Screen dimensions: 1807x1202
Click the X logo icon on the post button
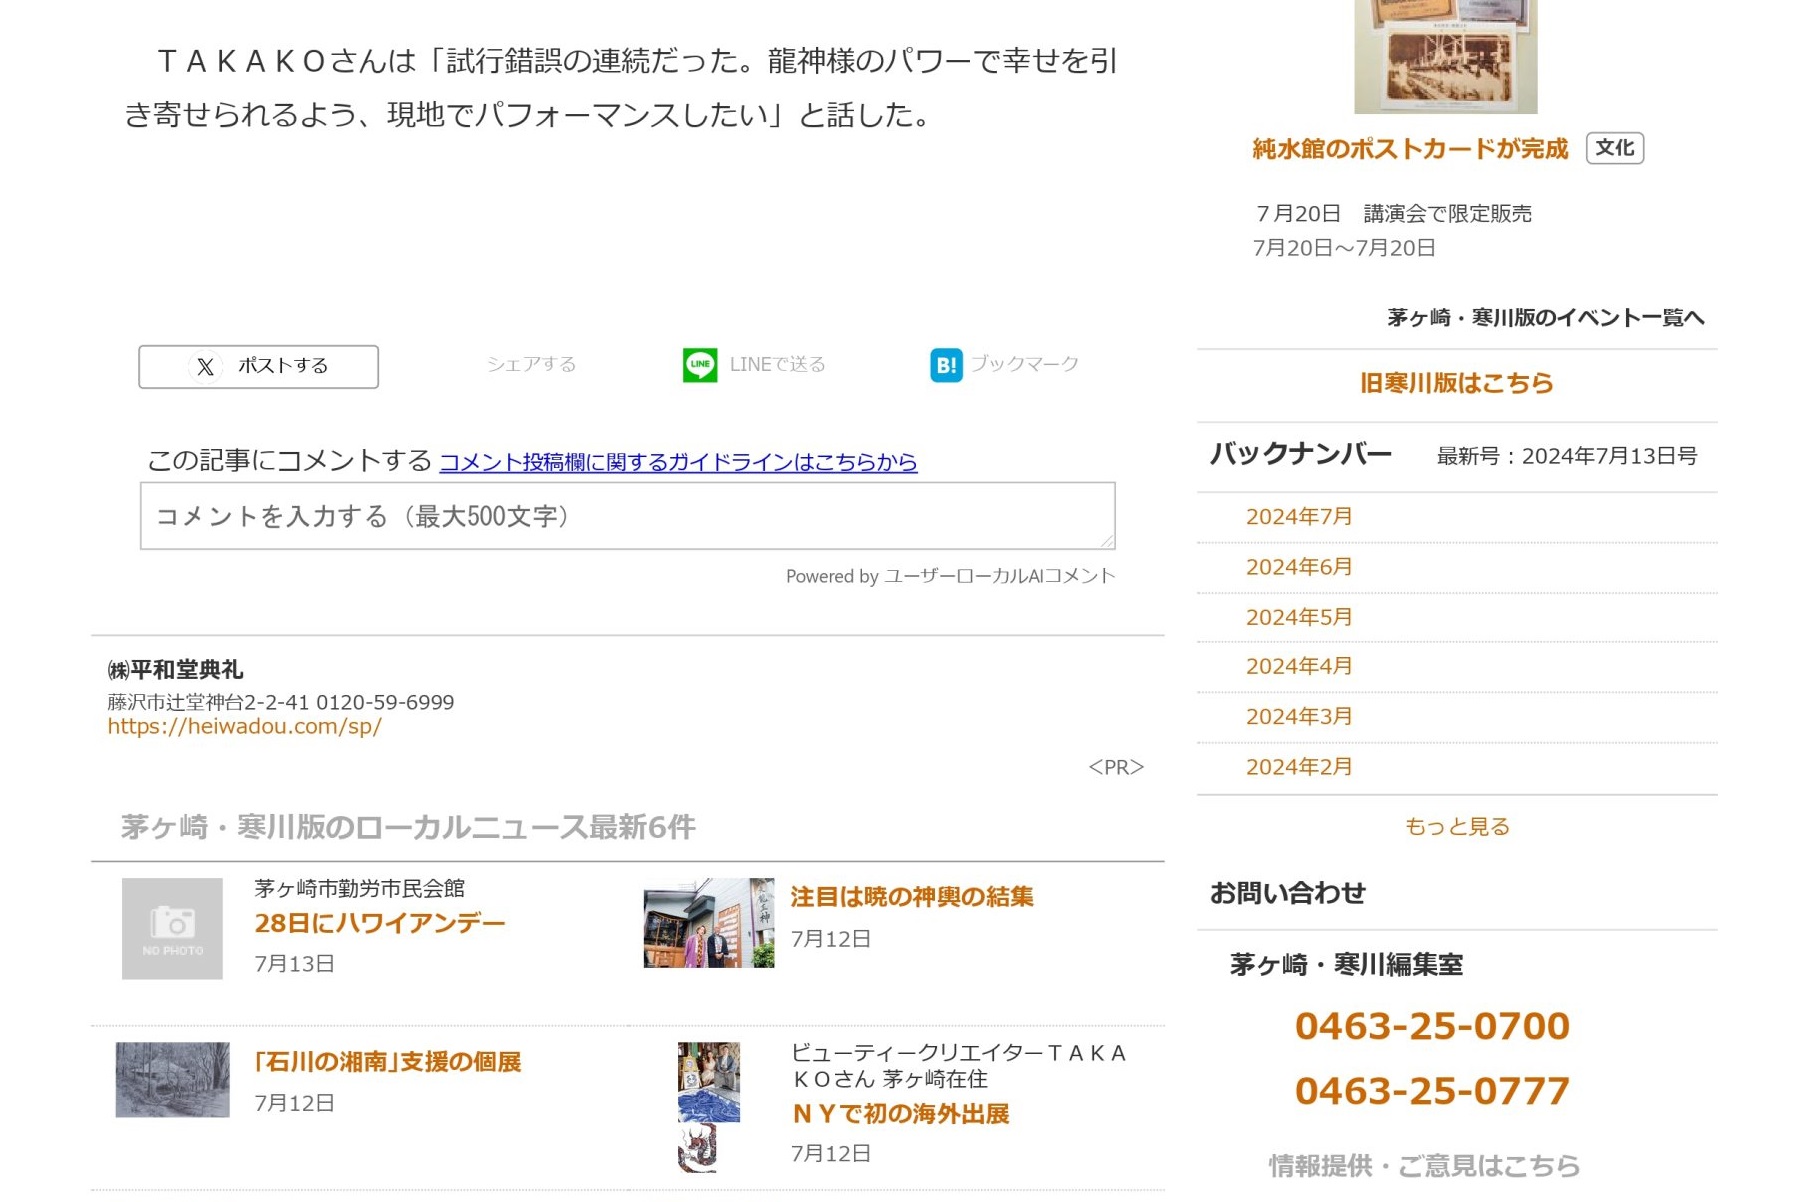pos(205,367)
